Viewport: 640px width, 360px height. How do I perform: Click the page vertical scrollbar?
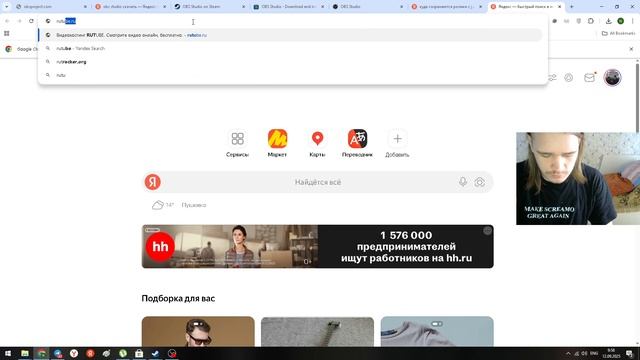638,97
